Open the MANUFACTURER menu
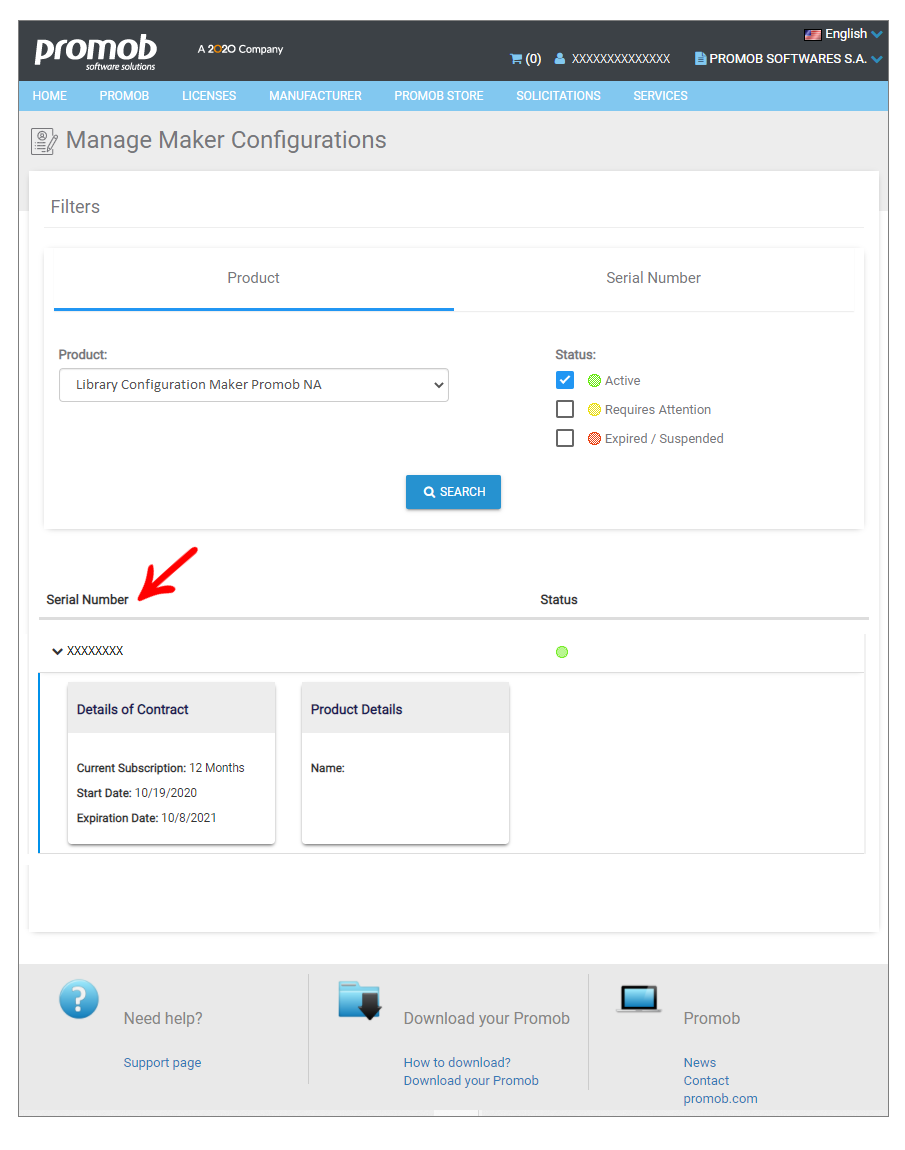The width and height of the screenshot is (905, 1150). (x=315, y=96)
